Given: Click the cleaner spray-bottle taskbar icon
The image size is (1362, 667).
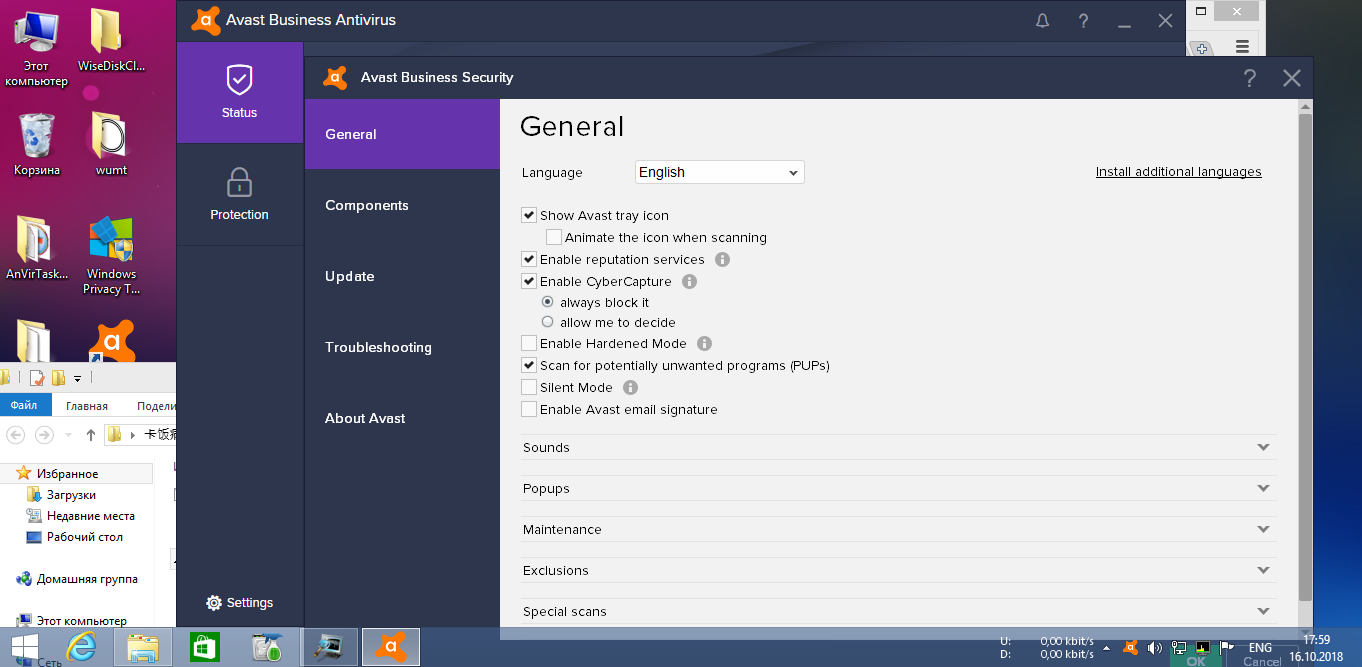Looking at the screenshot, I should 267,648.
